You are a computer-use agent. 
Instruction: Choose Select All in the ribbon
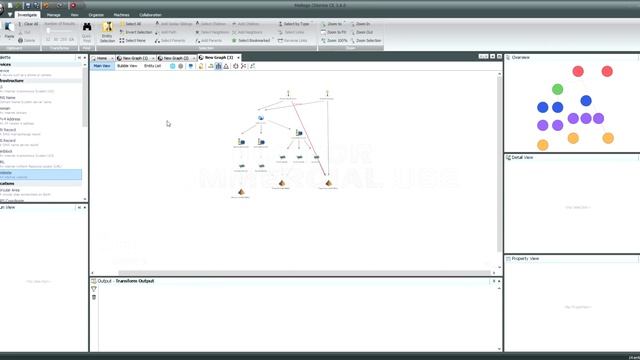click(x=131, y=24)
